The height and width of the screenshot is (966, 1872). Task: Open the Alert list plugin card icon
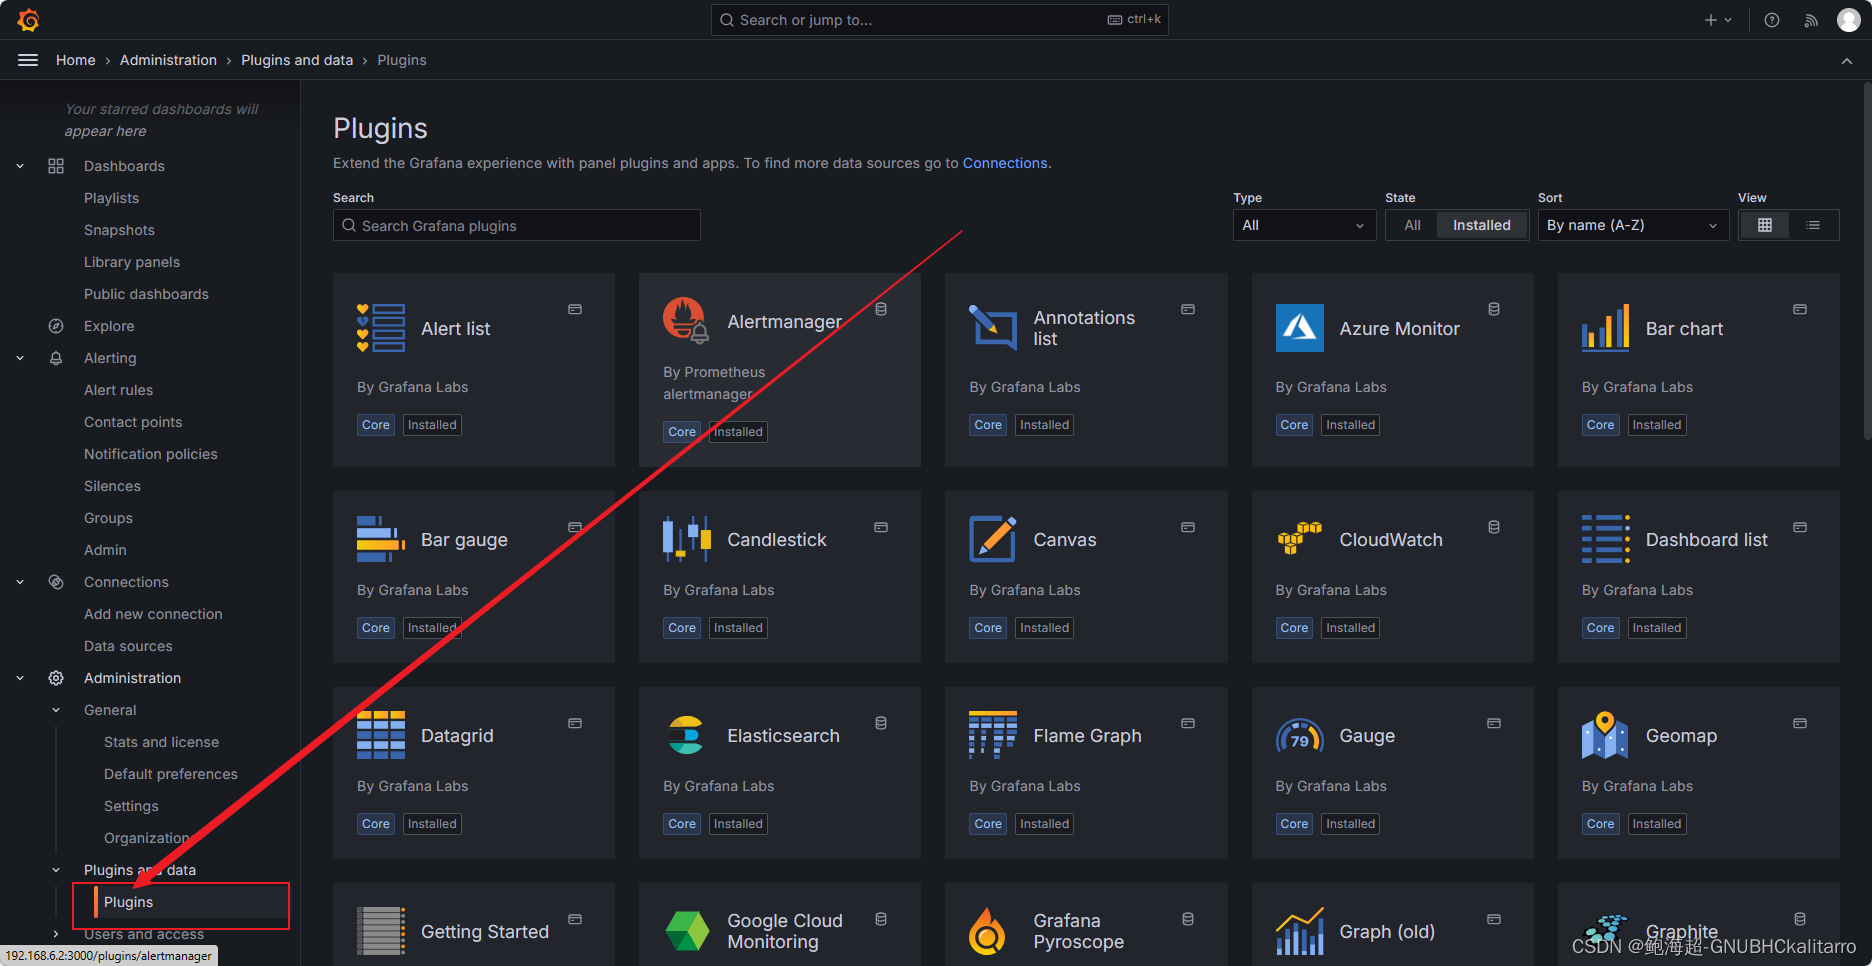381,328
